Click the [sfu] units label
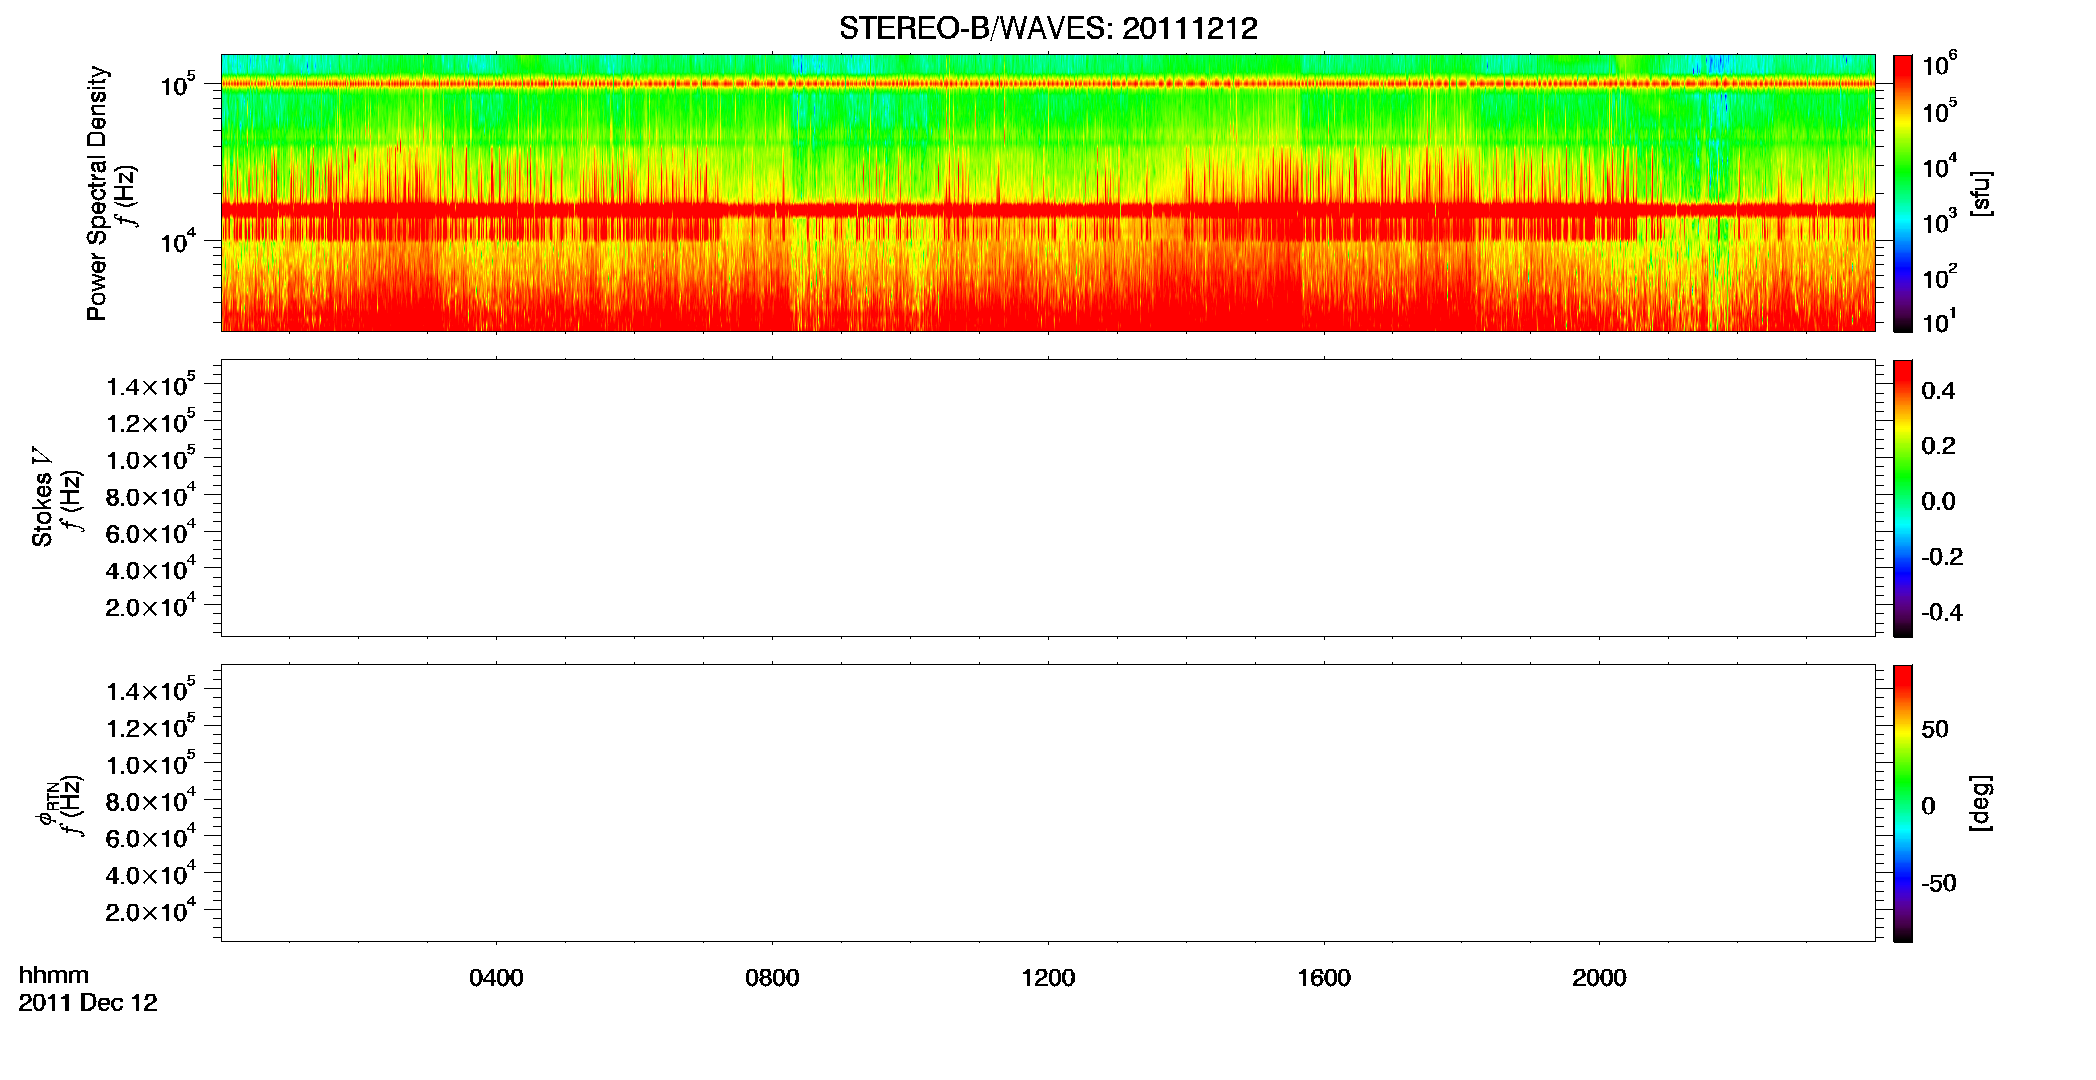 pyautogui.click(x=1980, y=193)
